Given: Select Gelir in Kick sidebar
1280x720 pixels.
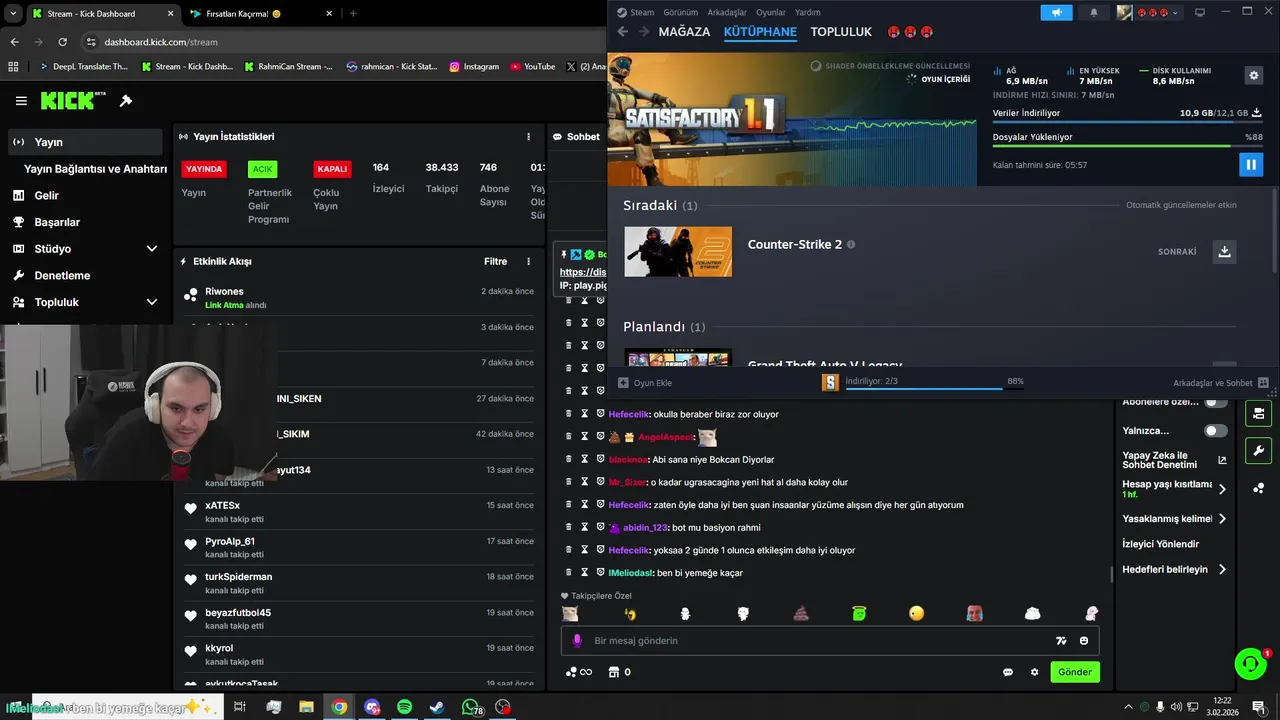Looking at the screenshot, I should click(x=47, y=196).
